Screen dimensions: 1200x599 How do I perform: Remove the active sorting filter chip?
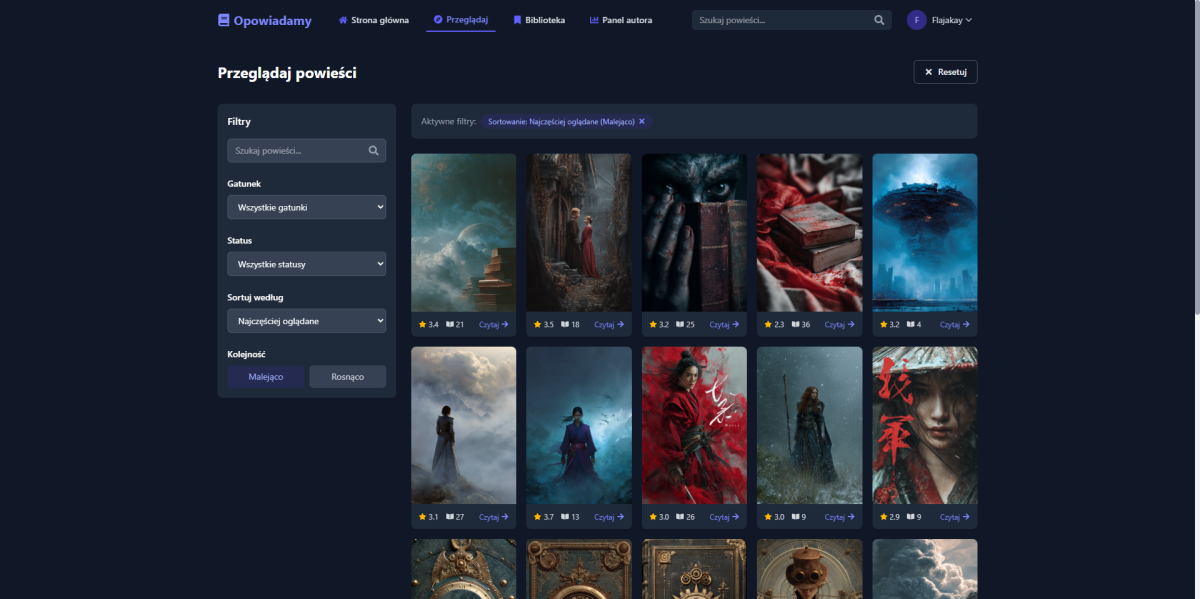coord(642,121)
